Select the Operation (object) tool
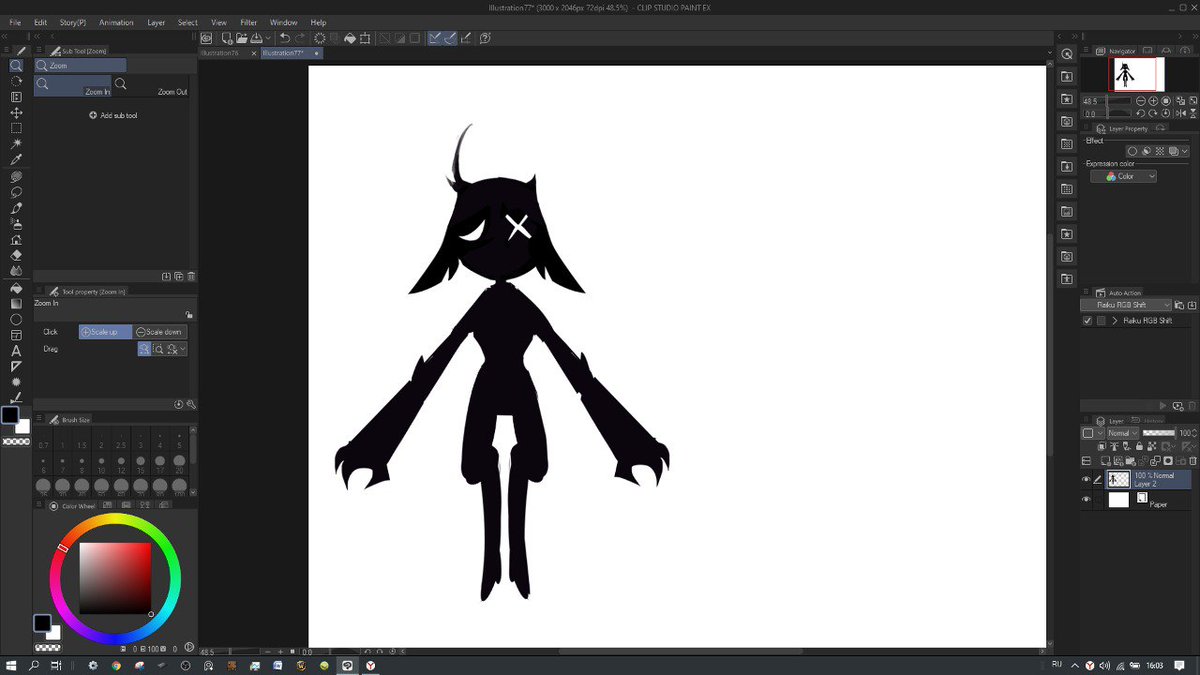This screenshot has width=1200, height=675. pyautogui.click(x=16, y=97)
